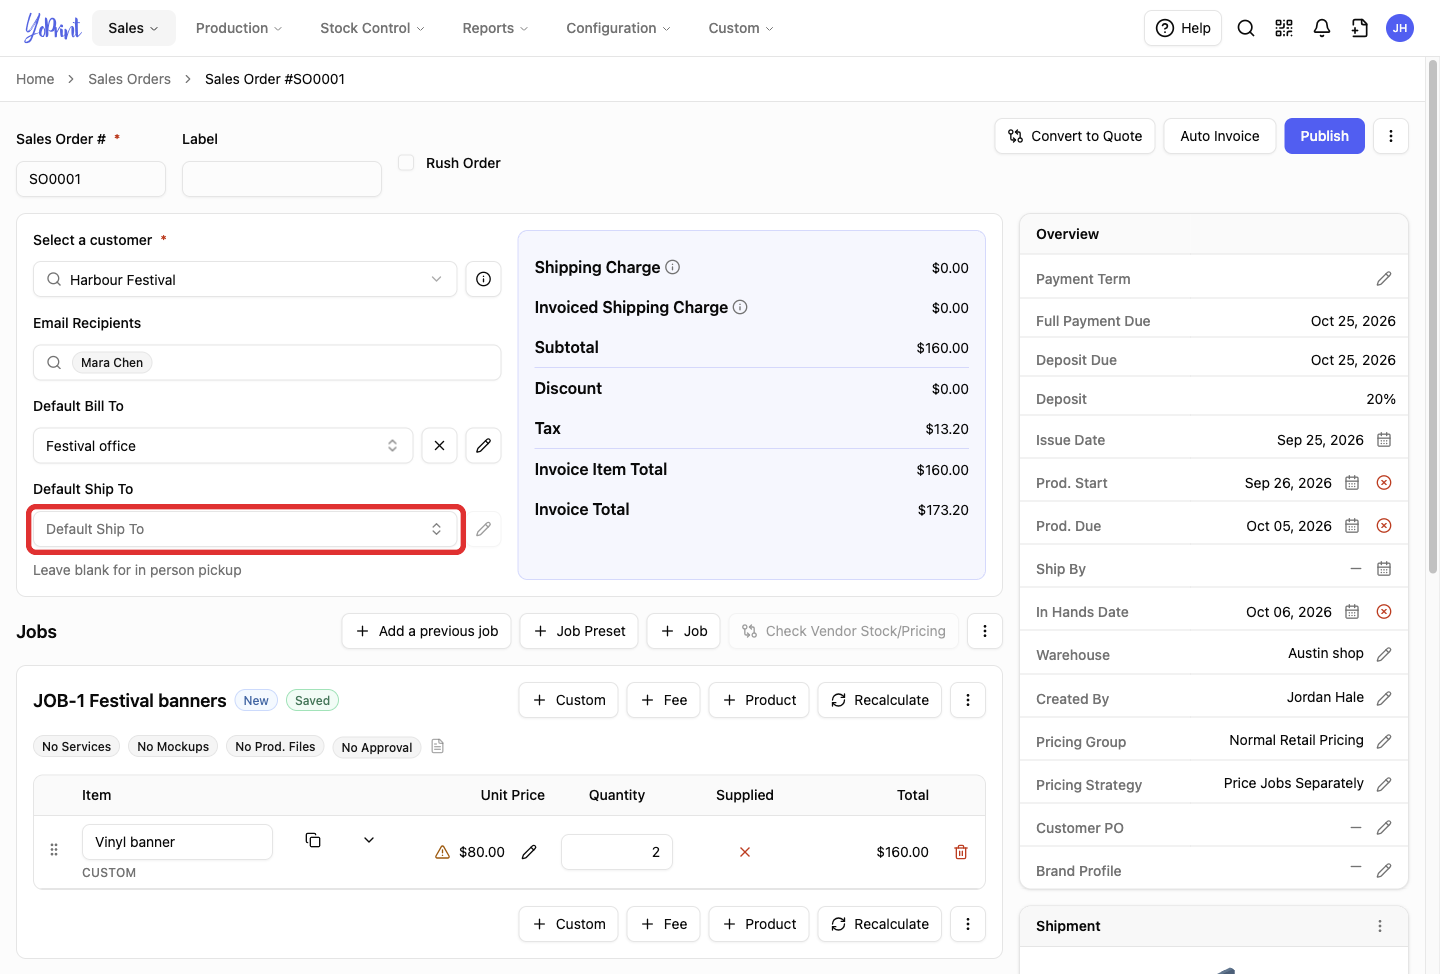The width and height of the screenshot is (1440, 974).
Task: Toggle Supplied status for Vinyl banner
Action: coord(745,852)
